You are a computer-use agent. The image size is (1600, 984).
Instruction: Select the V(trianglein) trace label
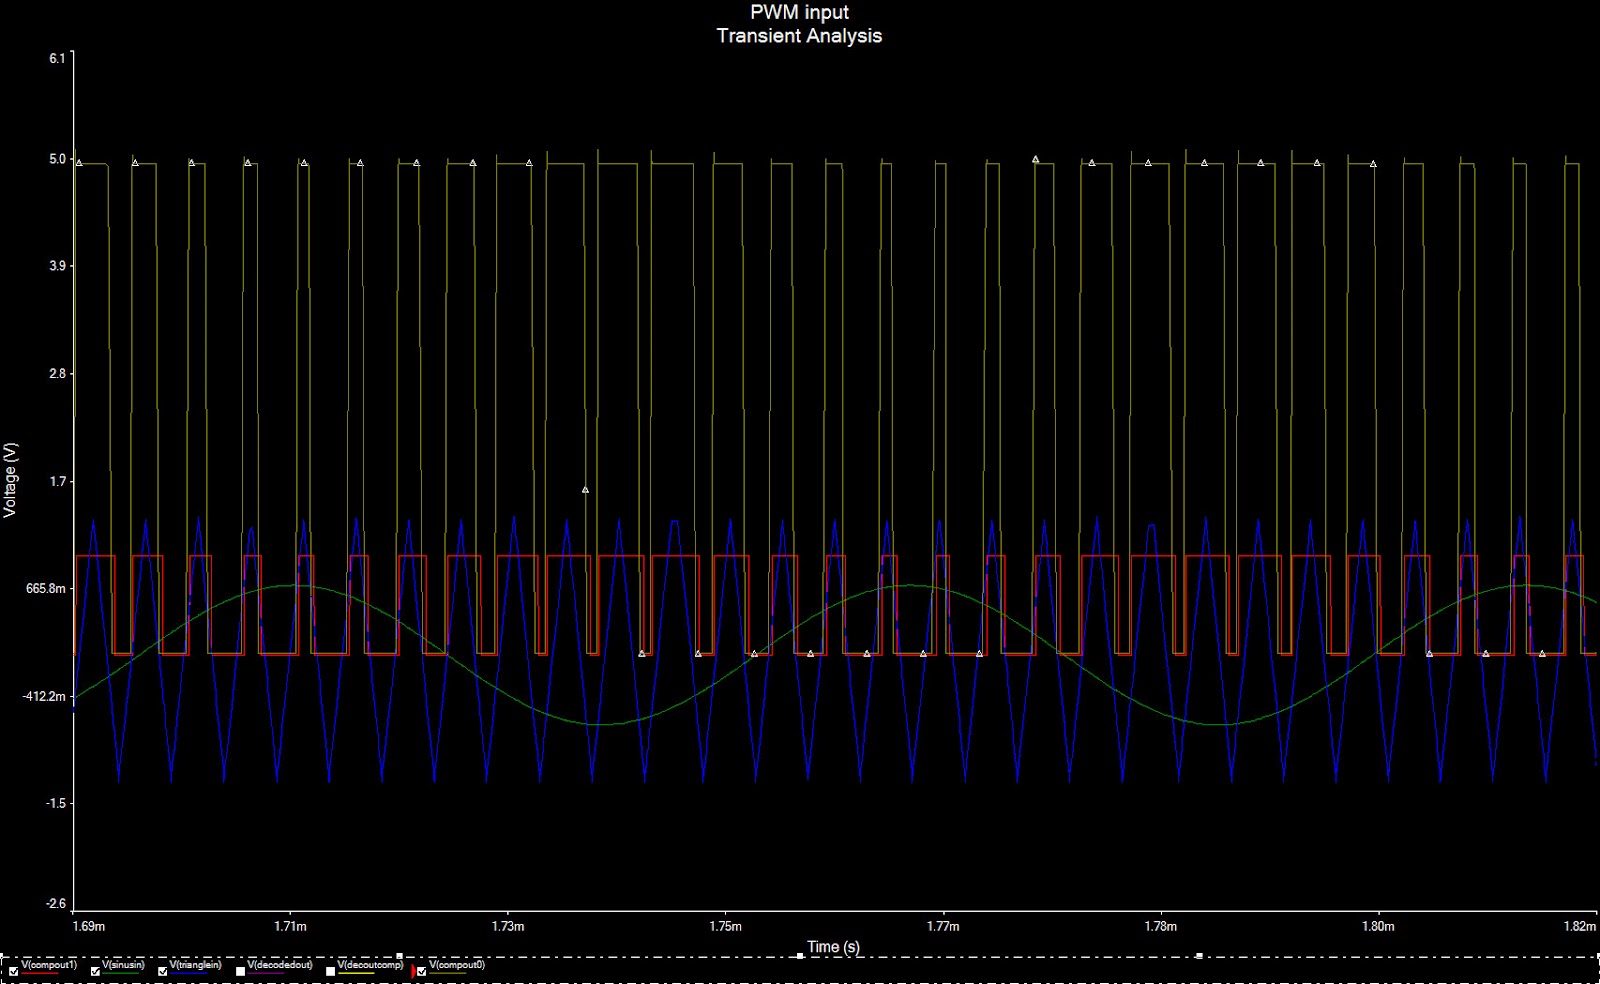(194, 966)
